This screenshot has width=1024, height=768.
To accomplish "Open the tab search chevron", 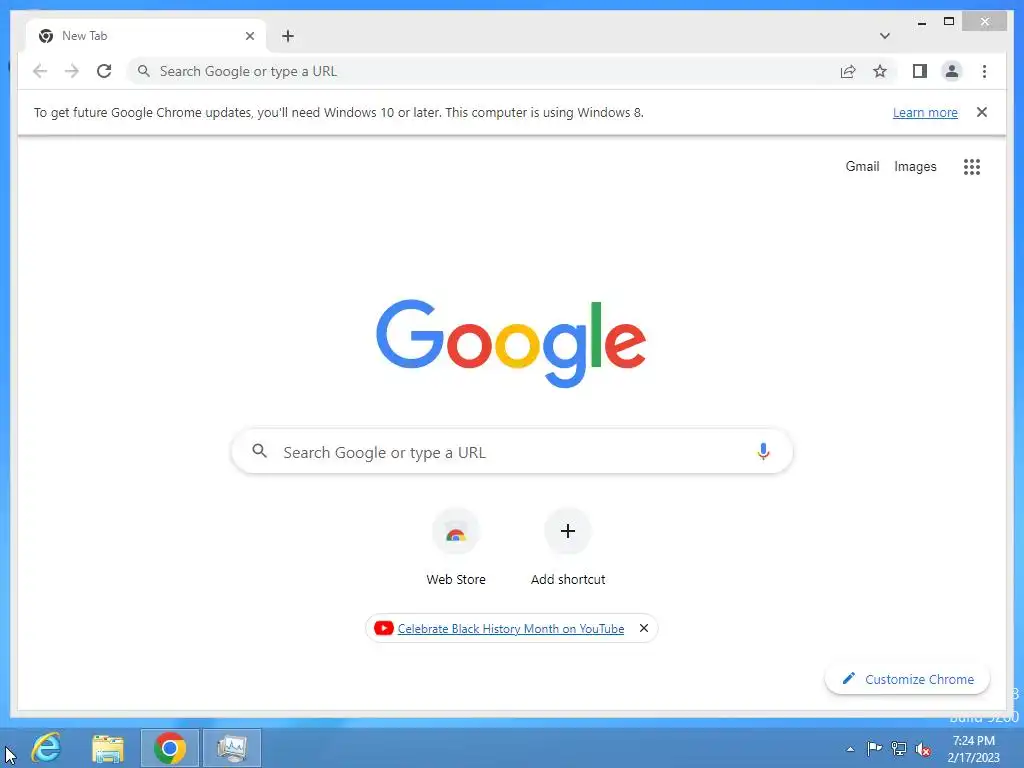I will (x=885, y=36).
